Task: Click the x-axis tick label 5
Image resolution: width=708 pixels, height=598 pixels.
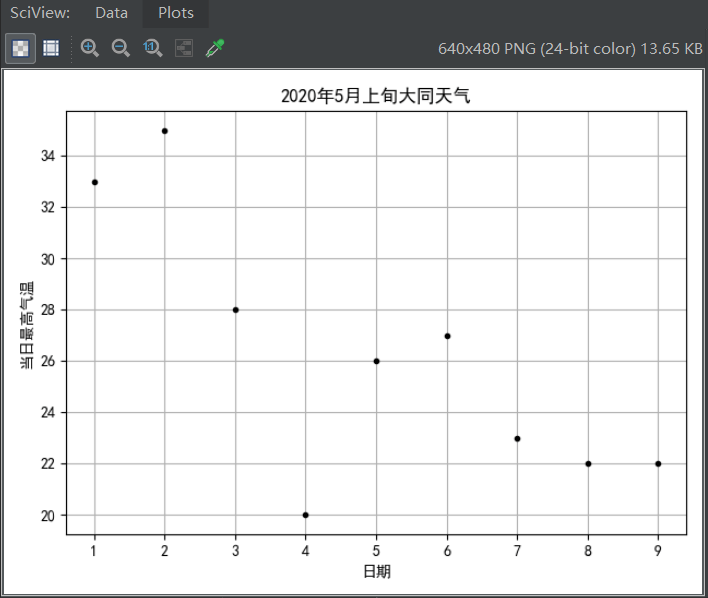Action: tap(377, 551)
